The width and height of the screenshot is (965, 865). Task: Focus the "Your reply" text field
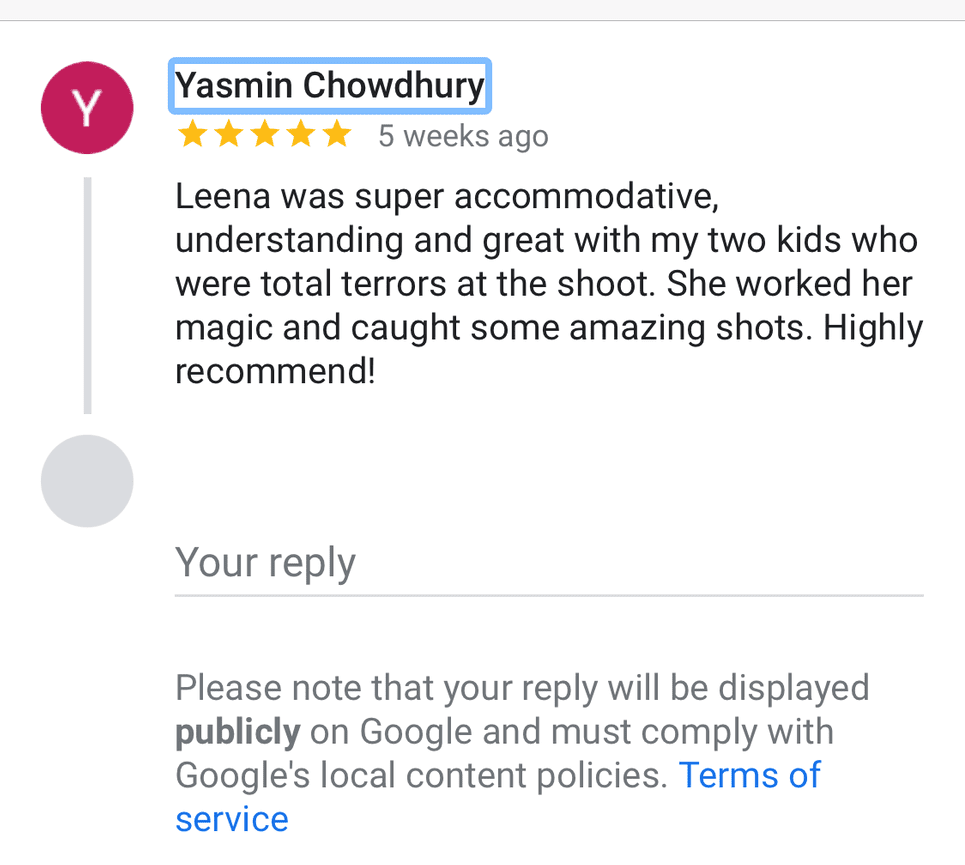[548, 565]
